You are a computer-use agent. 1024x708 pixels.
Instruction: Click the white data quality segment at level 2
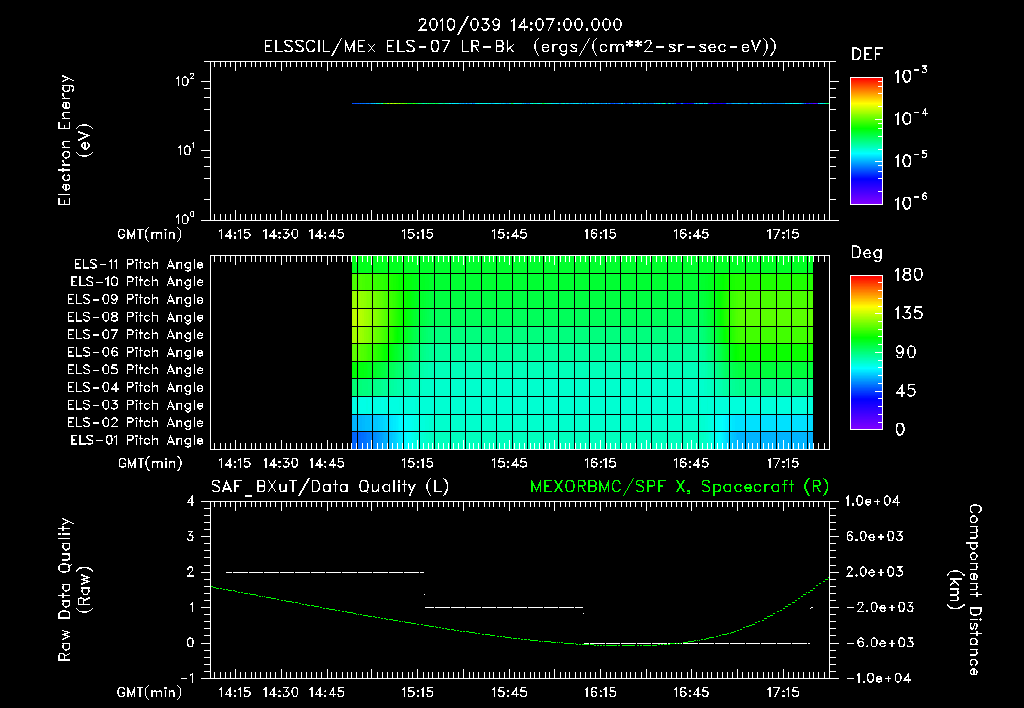pyautogui.click(x=325, y=572)
